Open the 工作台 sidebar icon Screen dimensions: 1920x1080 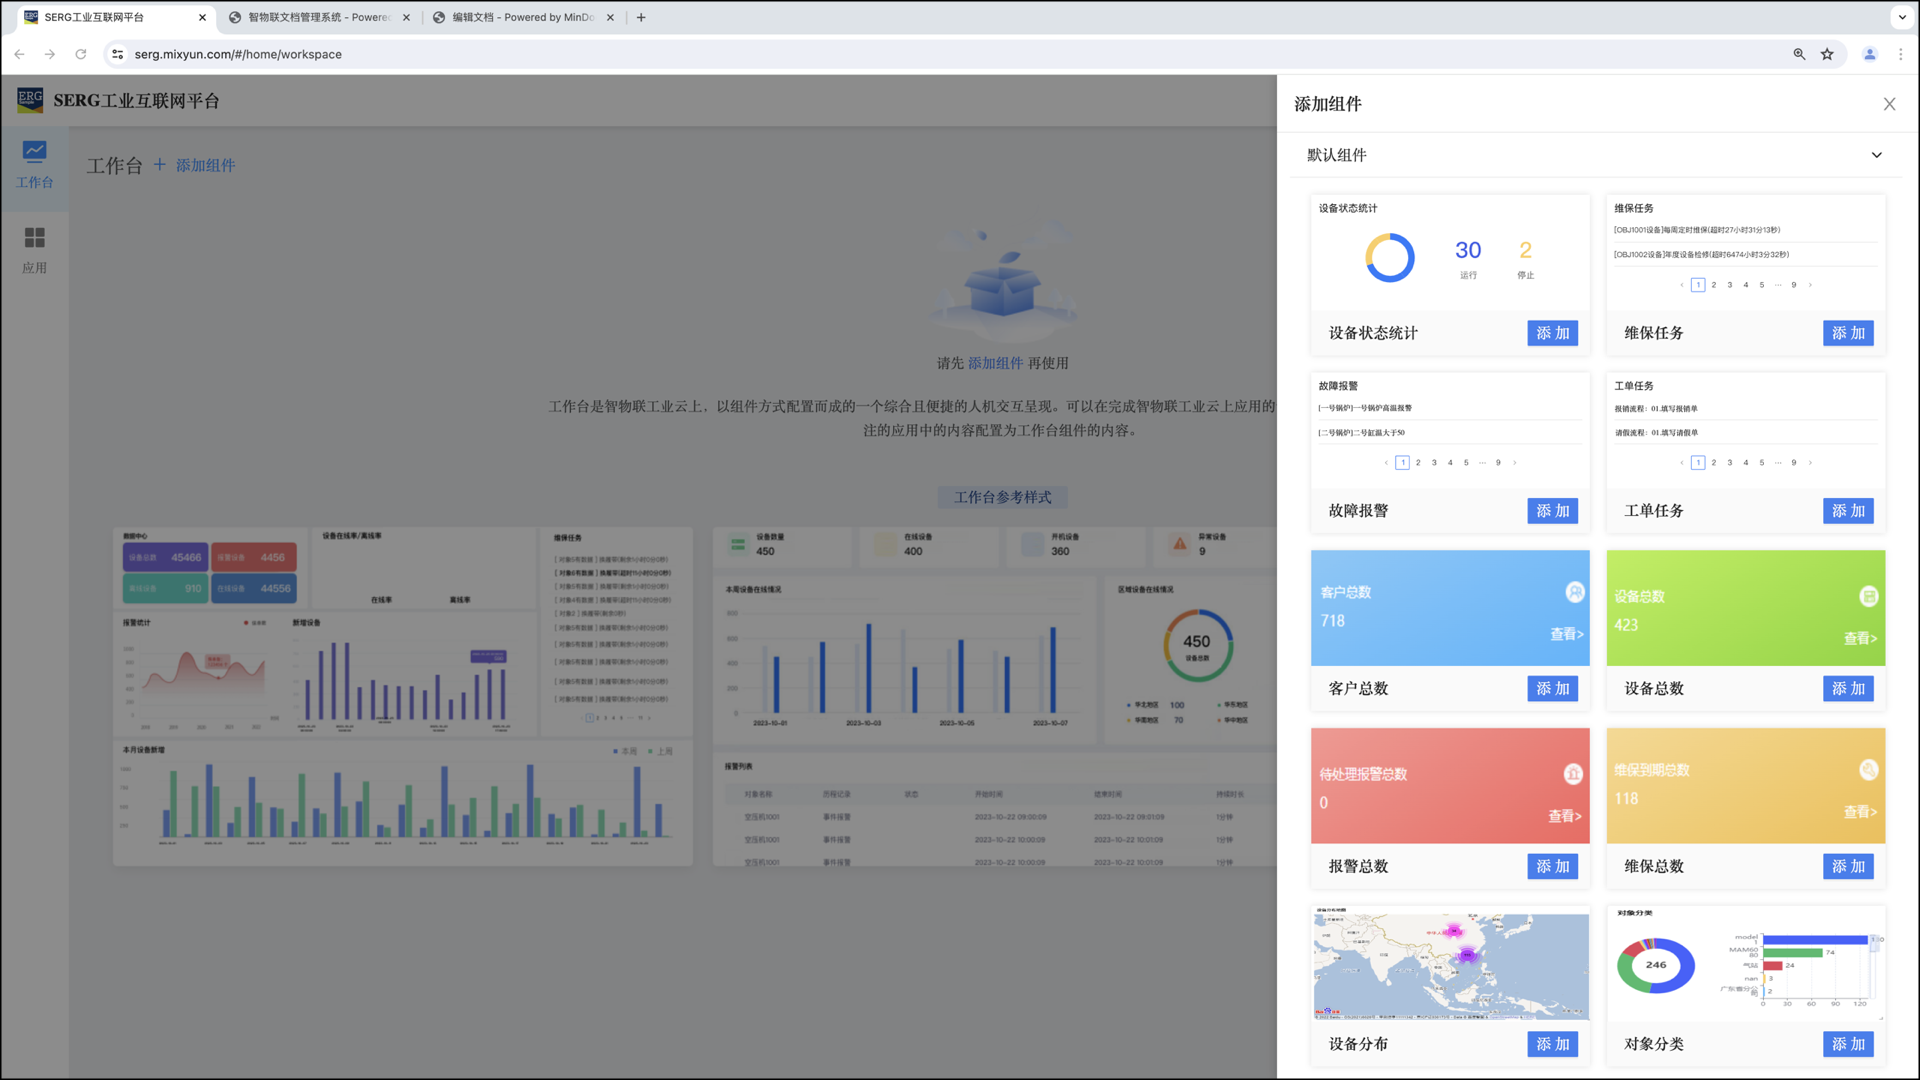35,152
